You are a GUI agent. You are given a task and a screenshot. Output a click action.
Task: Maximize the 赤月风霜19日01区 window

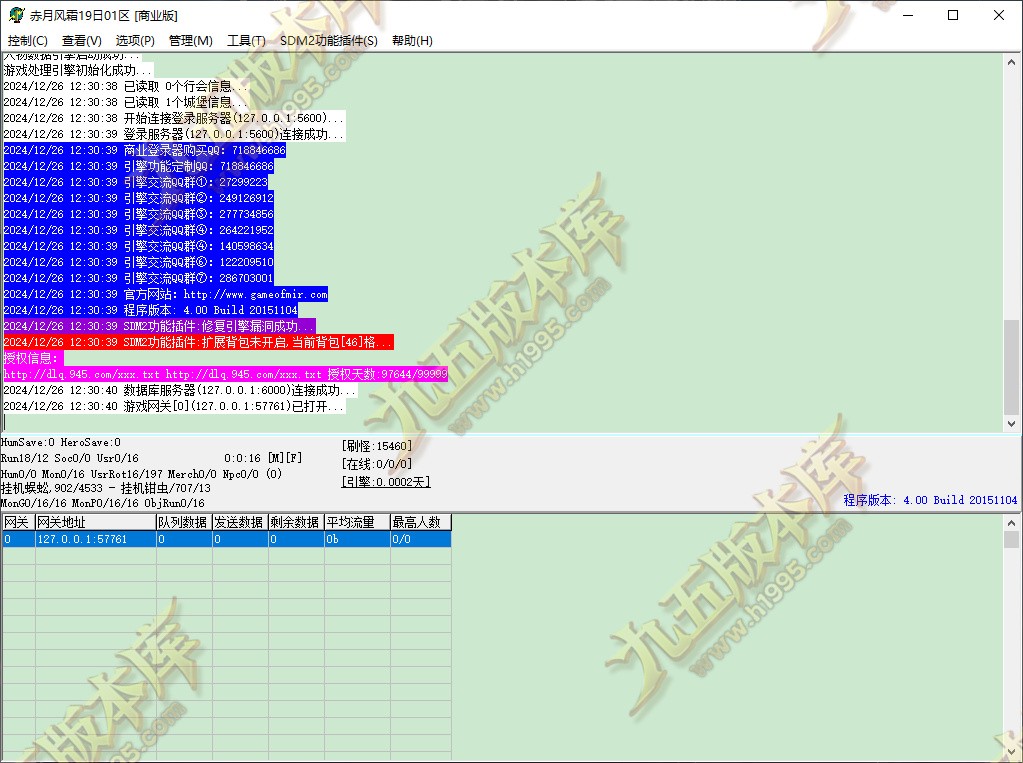(x=953, y=15)
